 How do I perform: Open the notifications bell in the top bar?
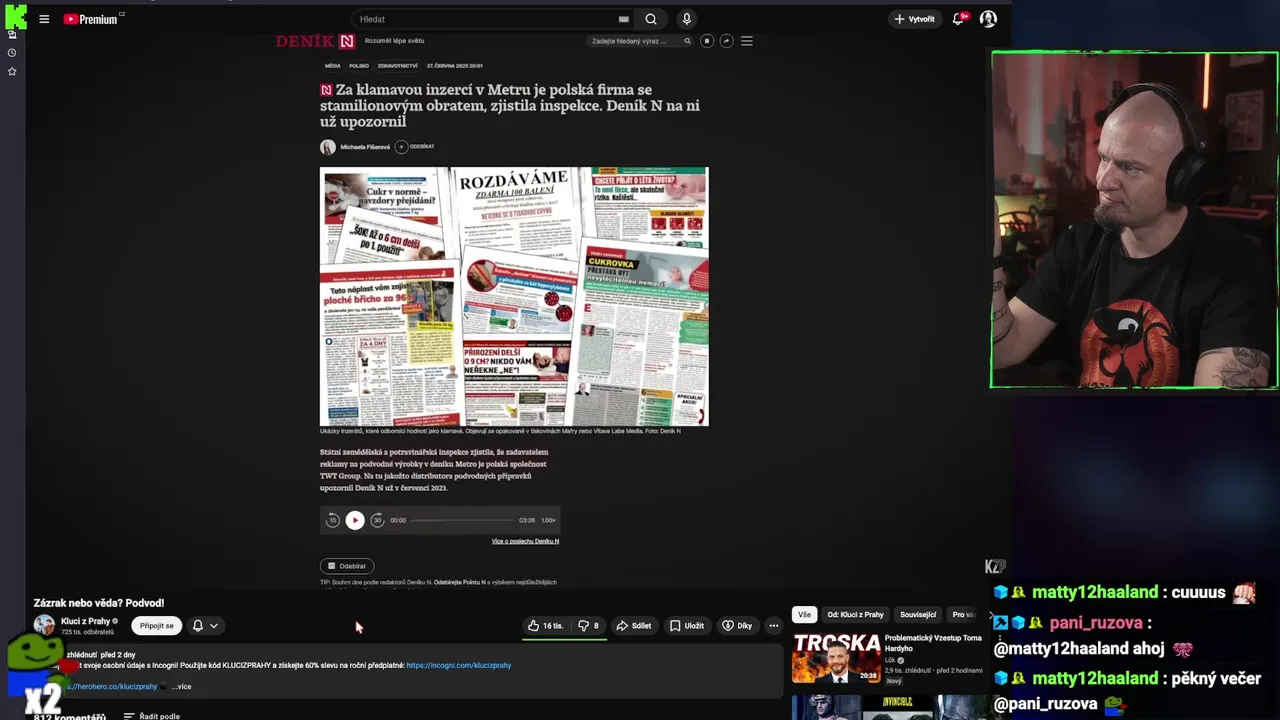[x=958, y=19]
